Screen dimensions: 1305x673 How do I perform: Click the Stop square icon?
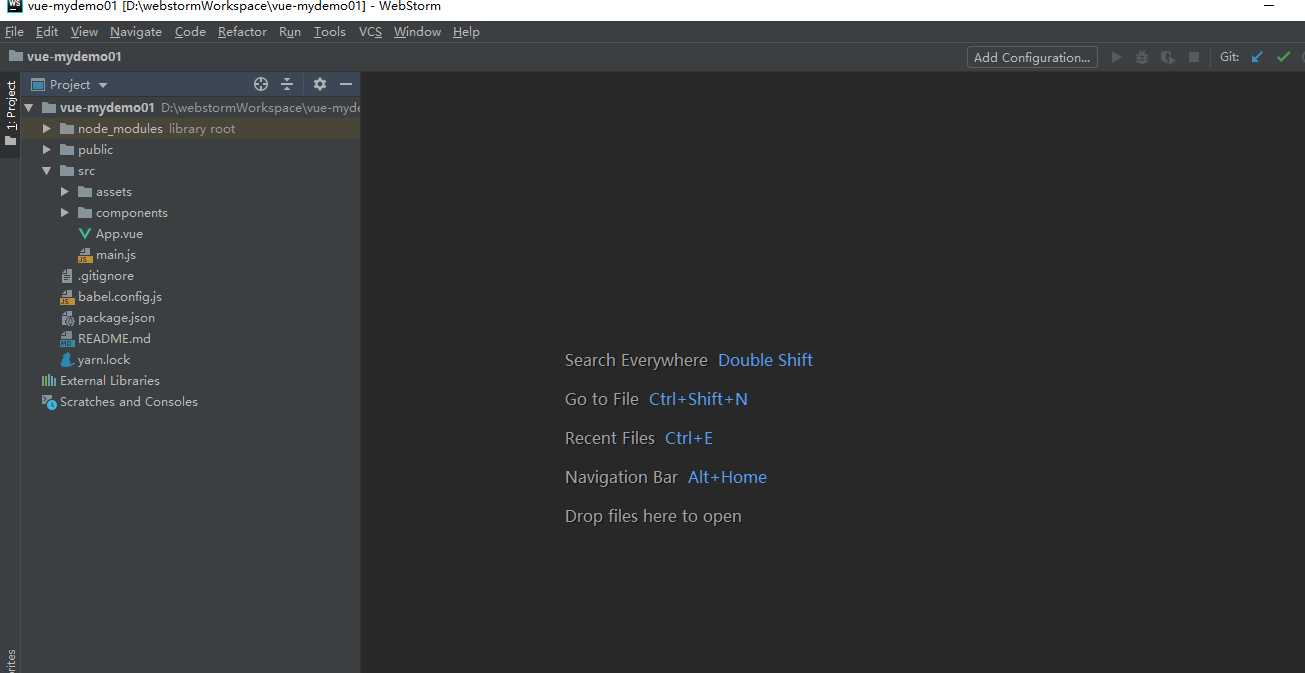click(1193, 57)
